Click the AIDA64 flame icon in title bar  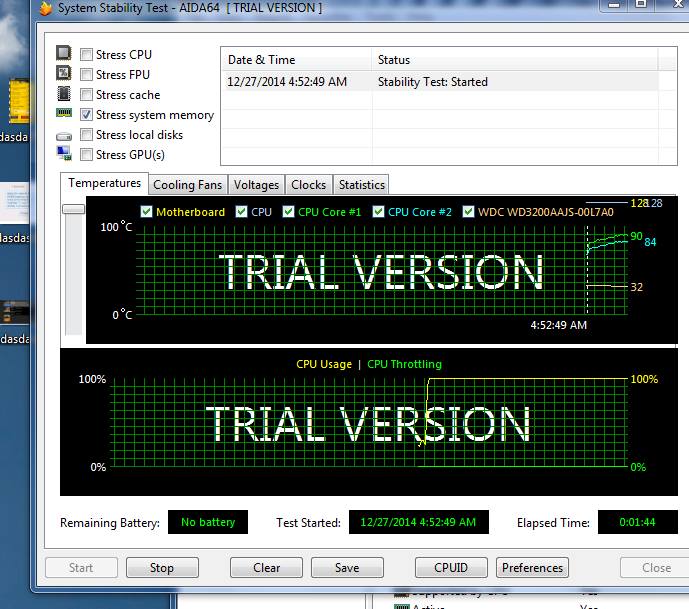(46, 8)
